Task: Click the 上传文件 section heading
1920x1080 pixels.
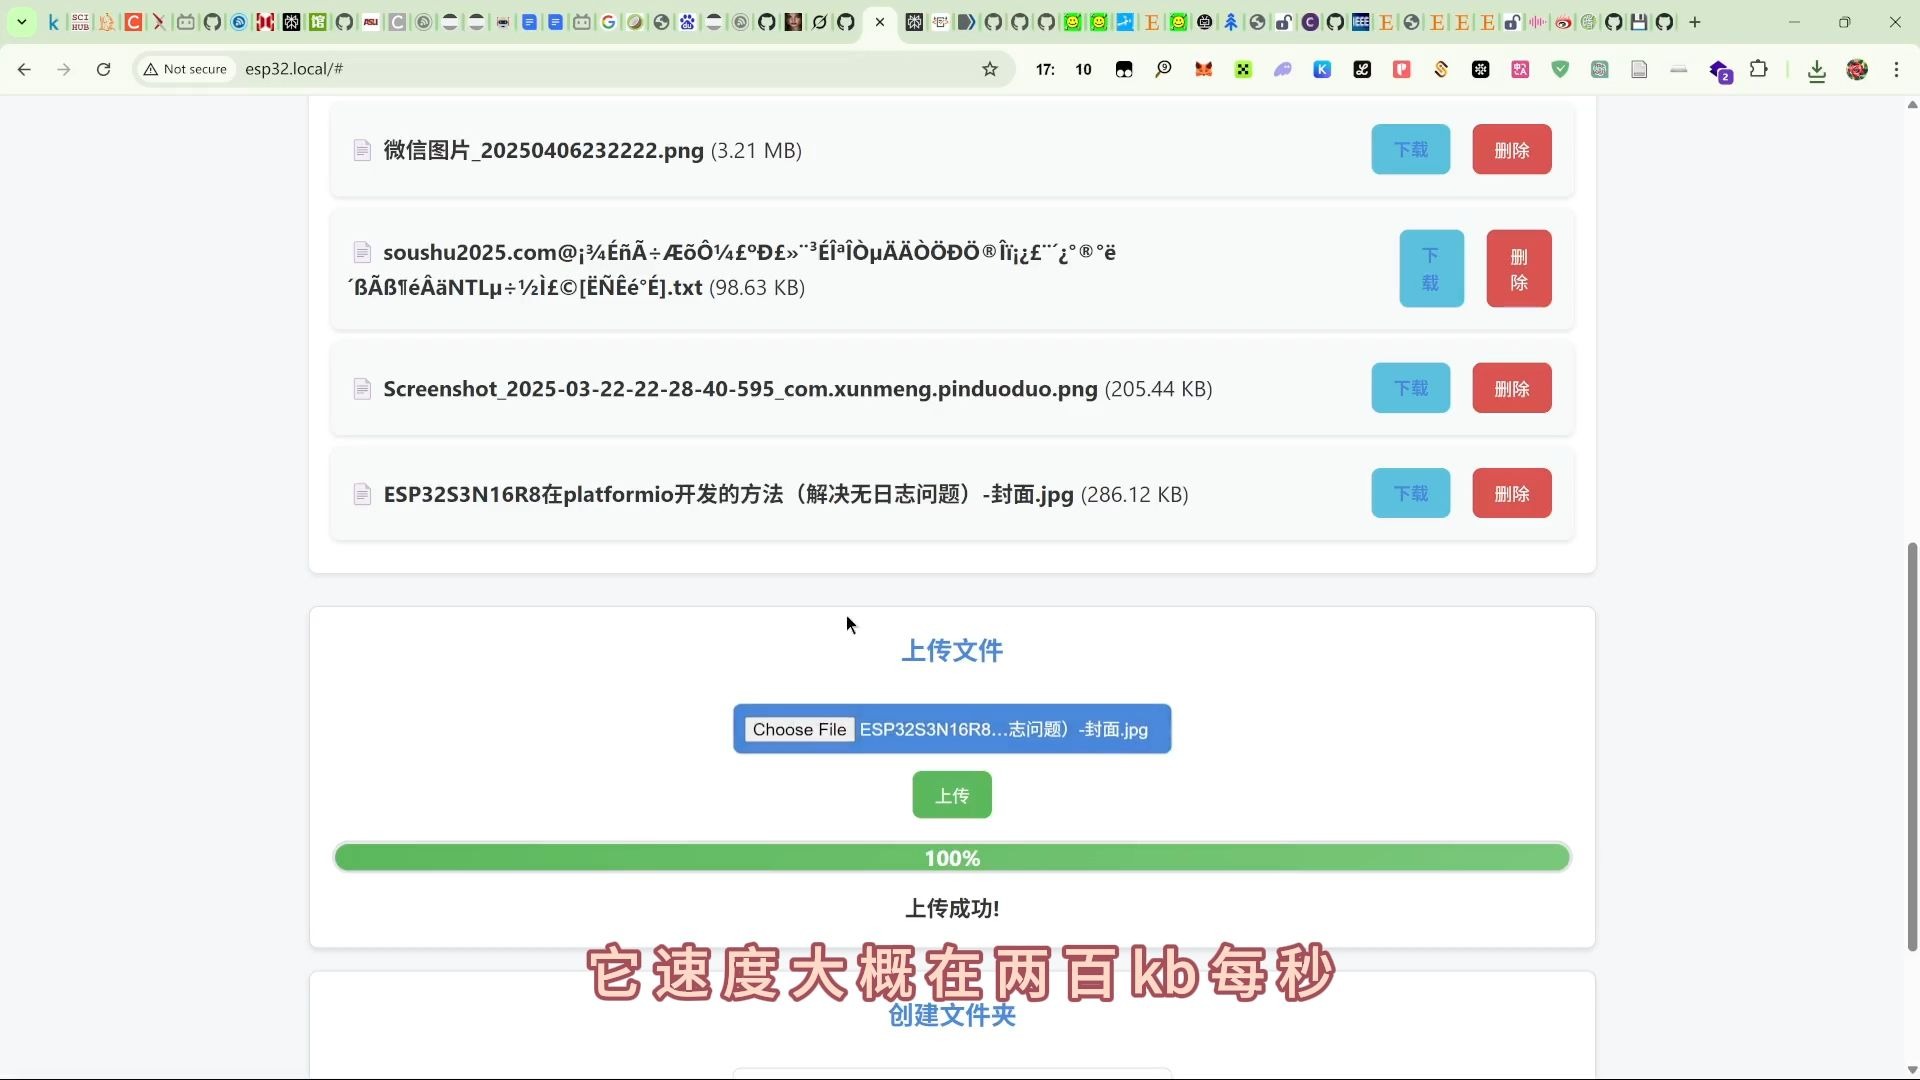Action: [x=951, y=650]
